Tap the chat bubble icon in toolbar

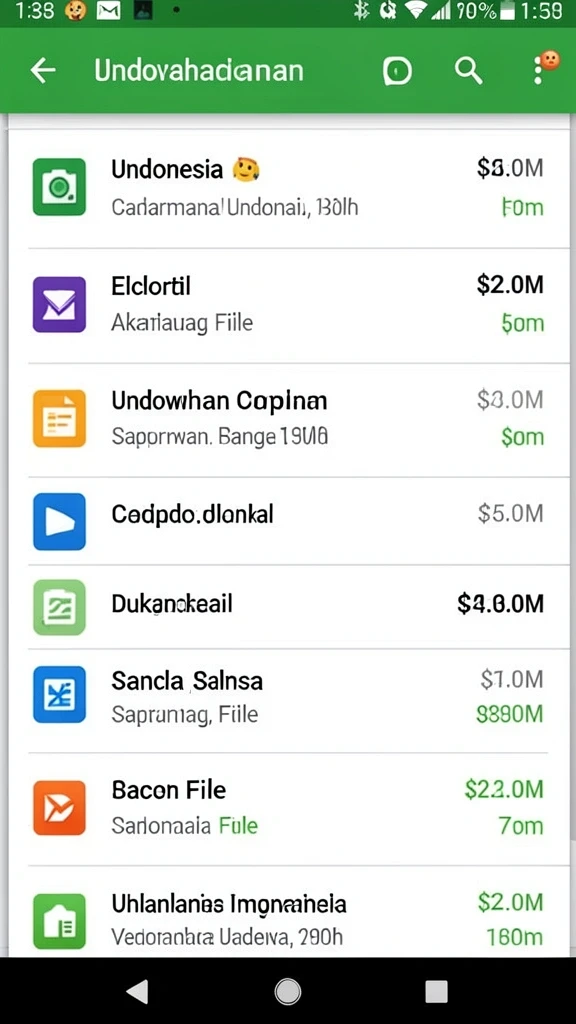click(397, 71)
